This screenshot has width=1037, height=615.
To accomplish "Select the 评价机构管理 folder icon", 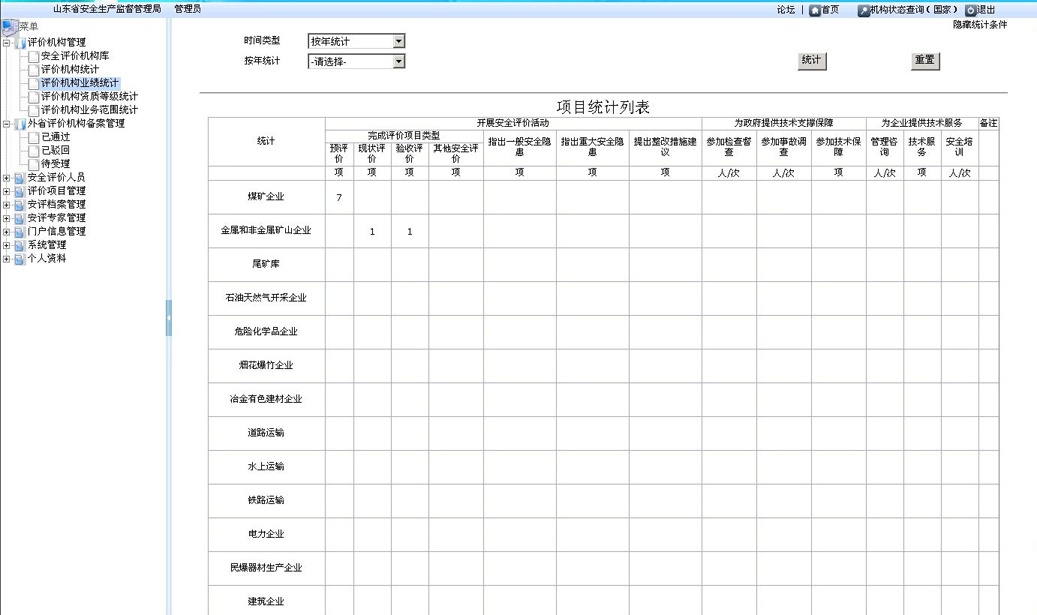I will [20, 43].
